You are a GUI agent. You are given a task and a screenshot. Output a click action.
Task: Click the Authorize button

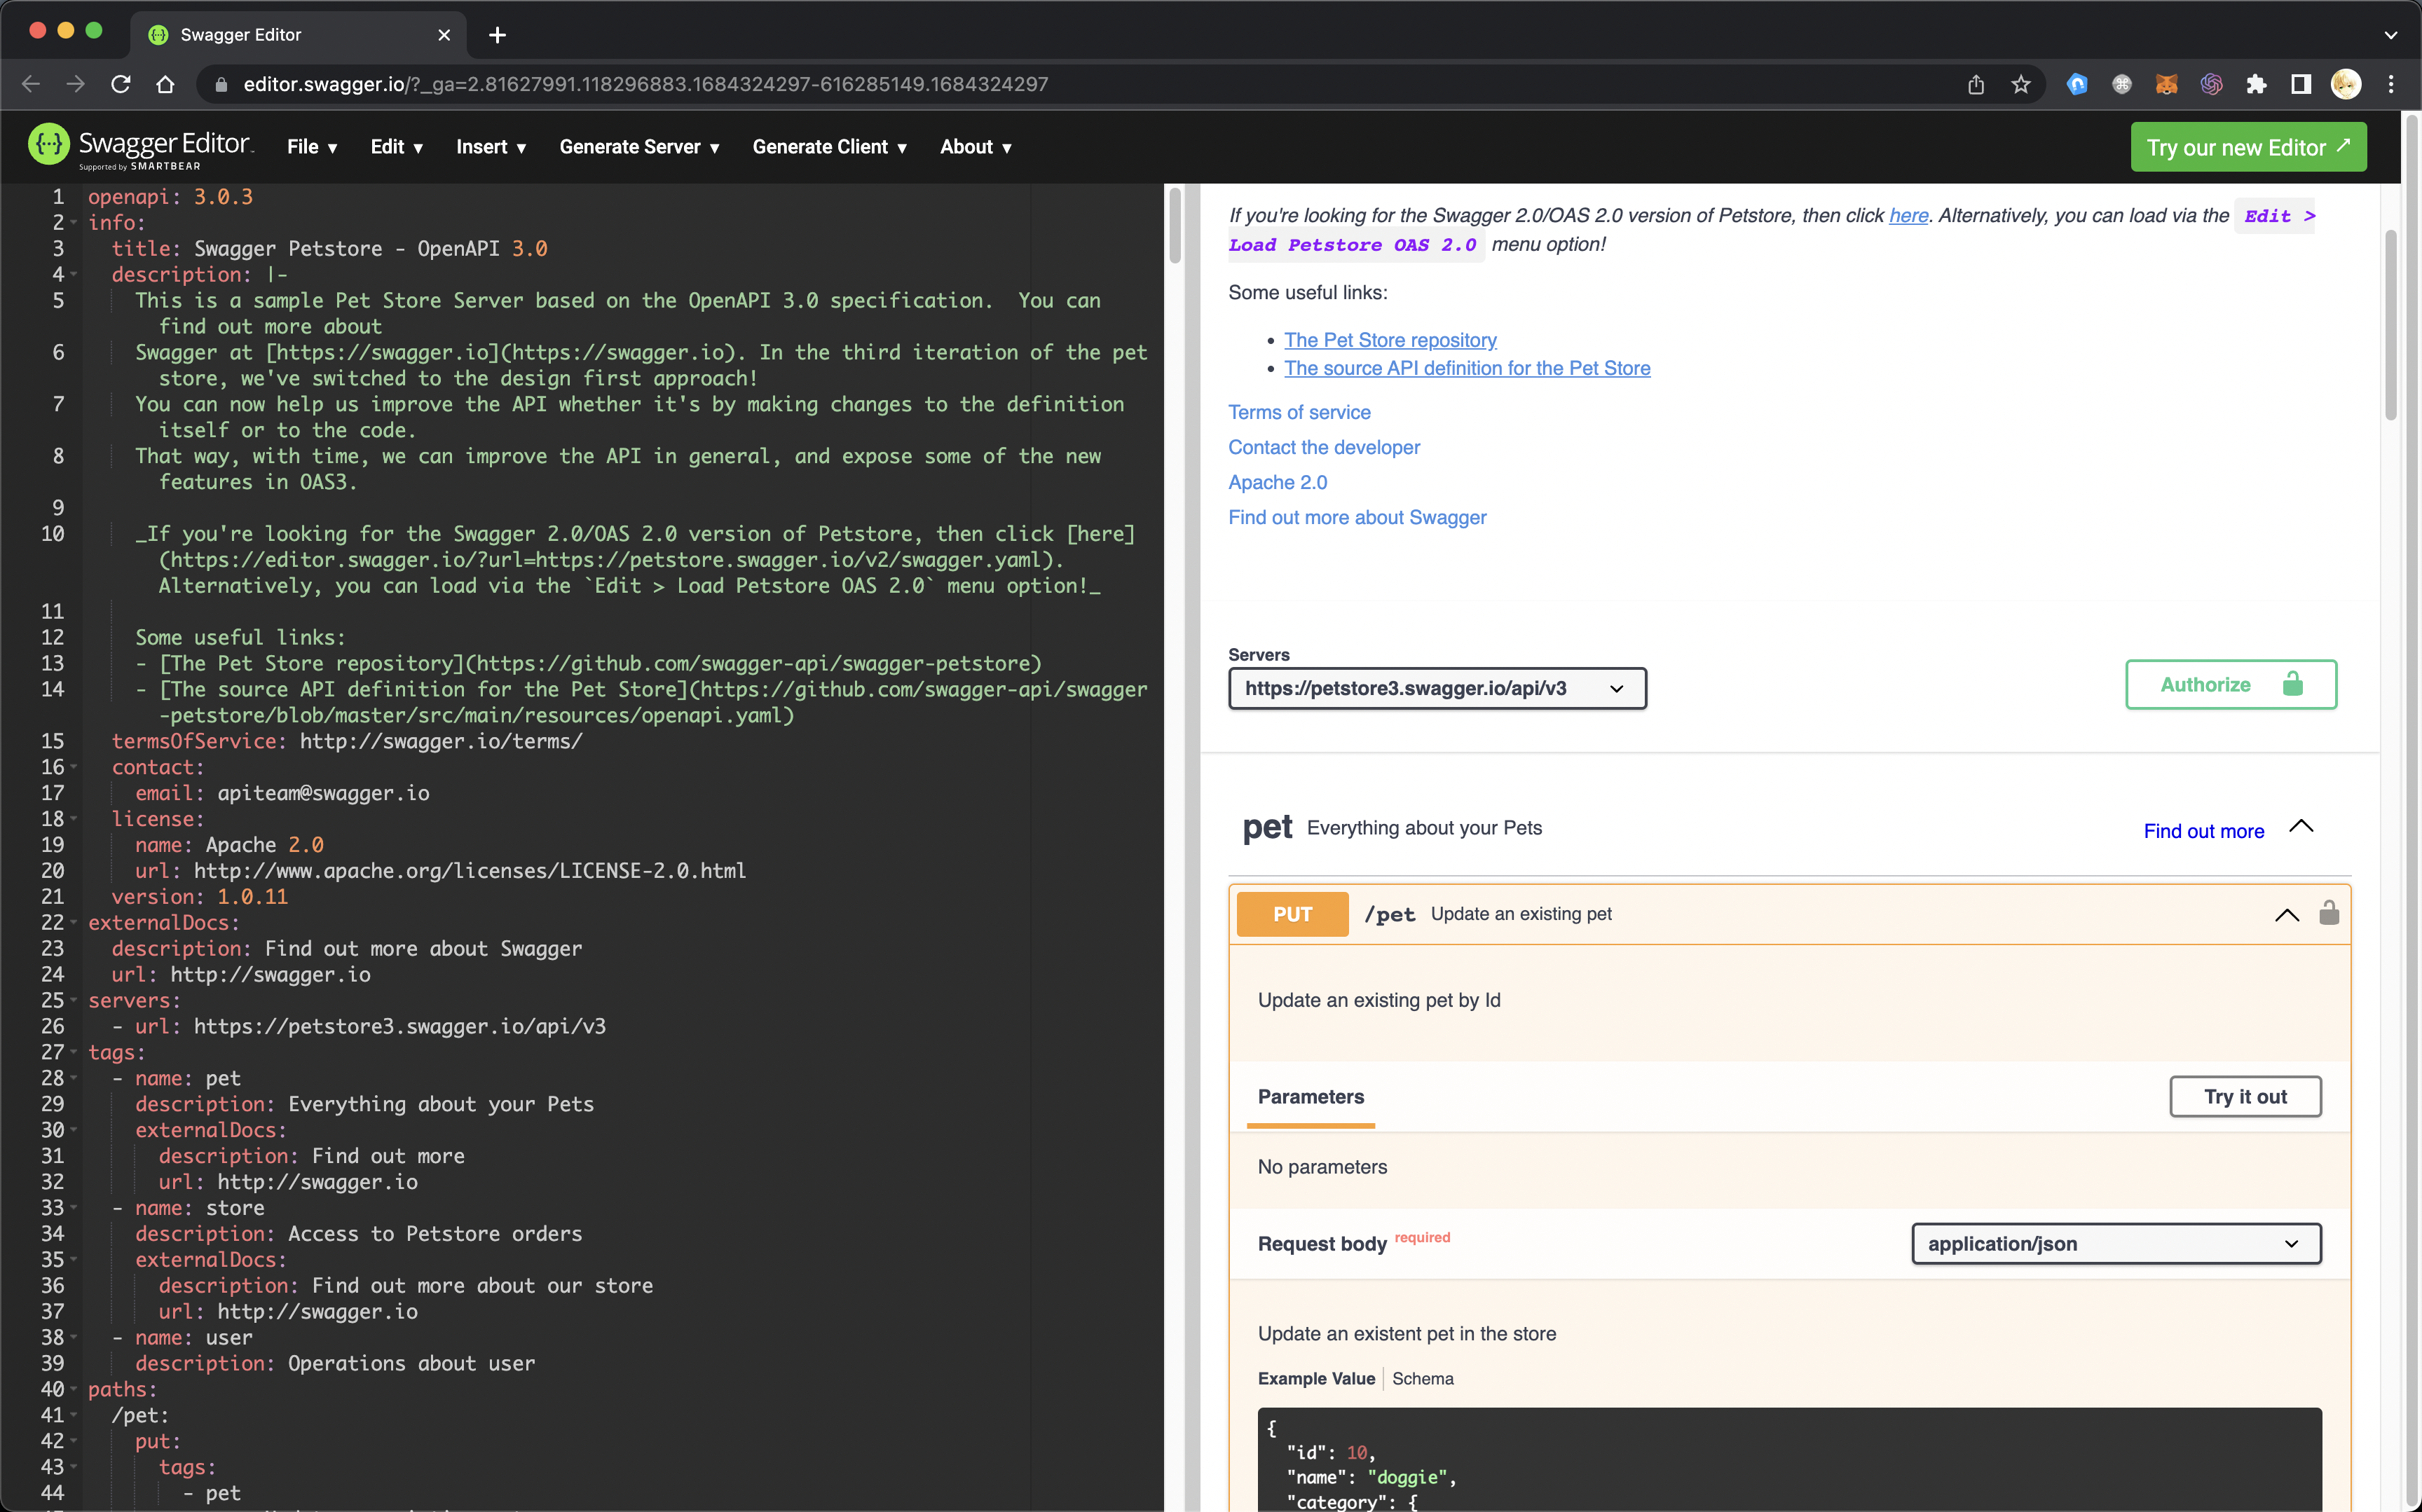pos(2231,684)
